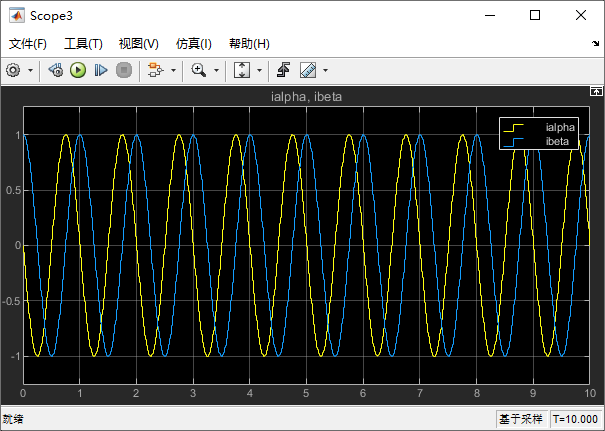Click the x-axis tick label 5
The width and height of the screenshot is (605, 431).
click(306, 393)
